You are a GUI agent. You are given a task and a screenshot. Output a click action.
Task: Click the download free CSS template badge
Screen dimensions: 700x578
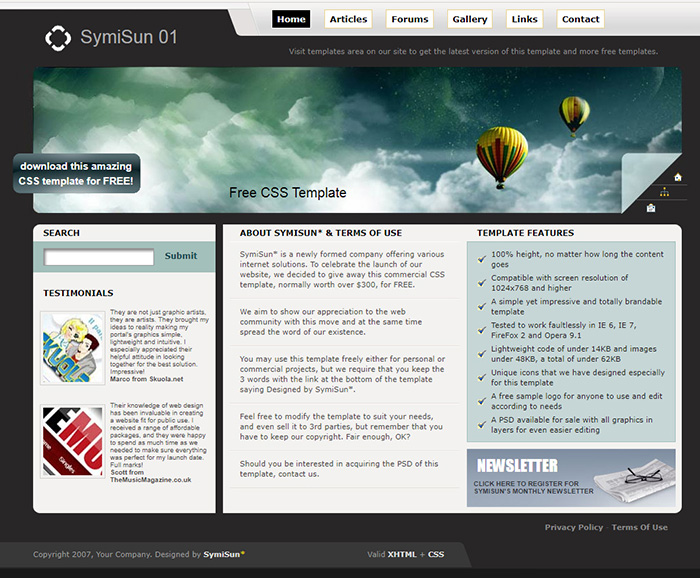[76, 174]
